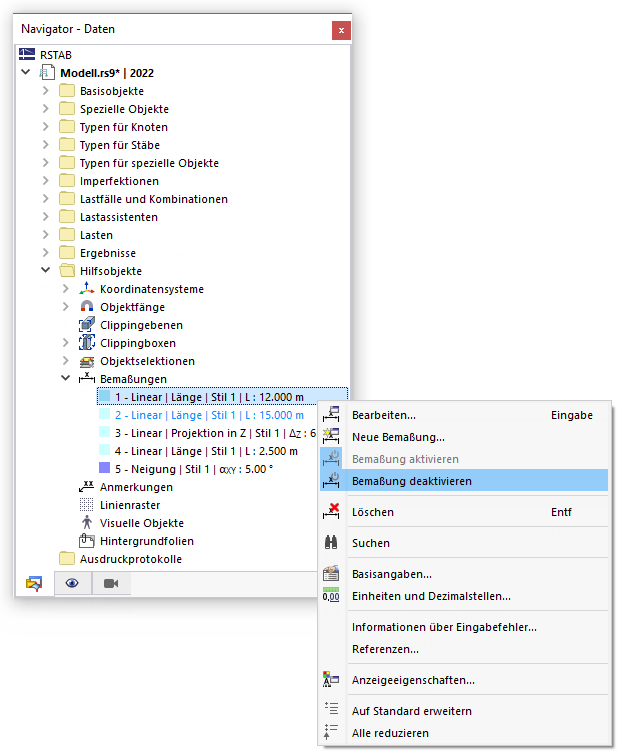Expand the Spezielle Objekte folder
The width and height of the screenshot is (617, 751).
coord(46,109)
